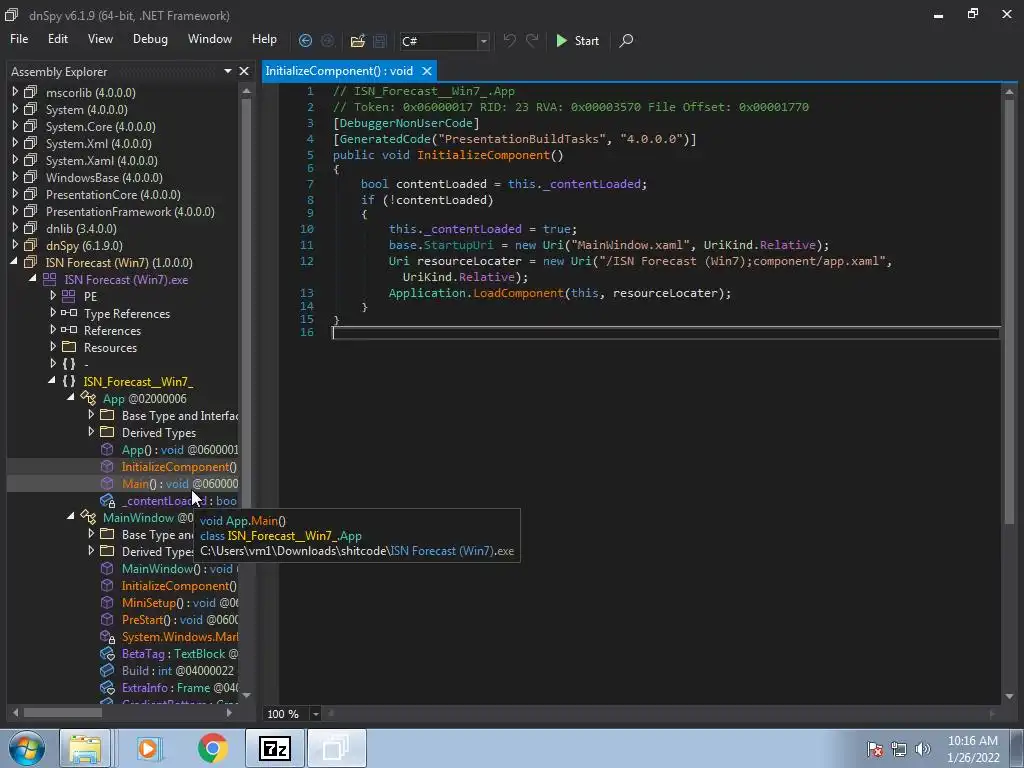Screen dimensions: 1024x768
Task: Click the mscorlib assembly icon
Action: pyautogui.click(x=31, y=92)
